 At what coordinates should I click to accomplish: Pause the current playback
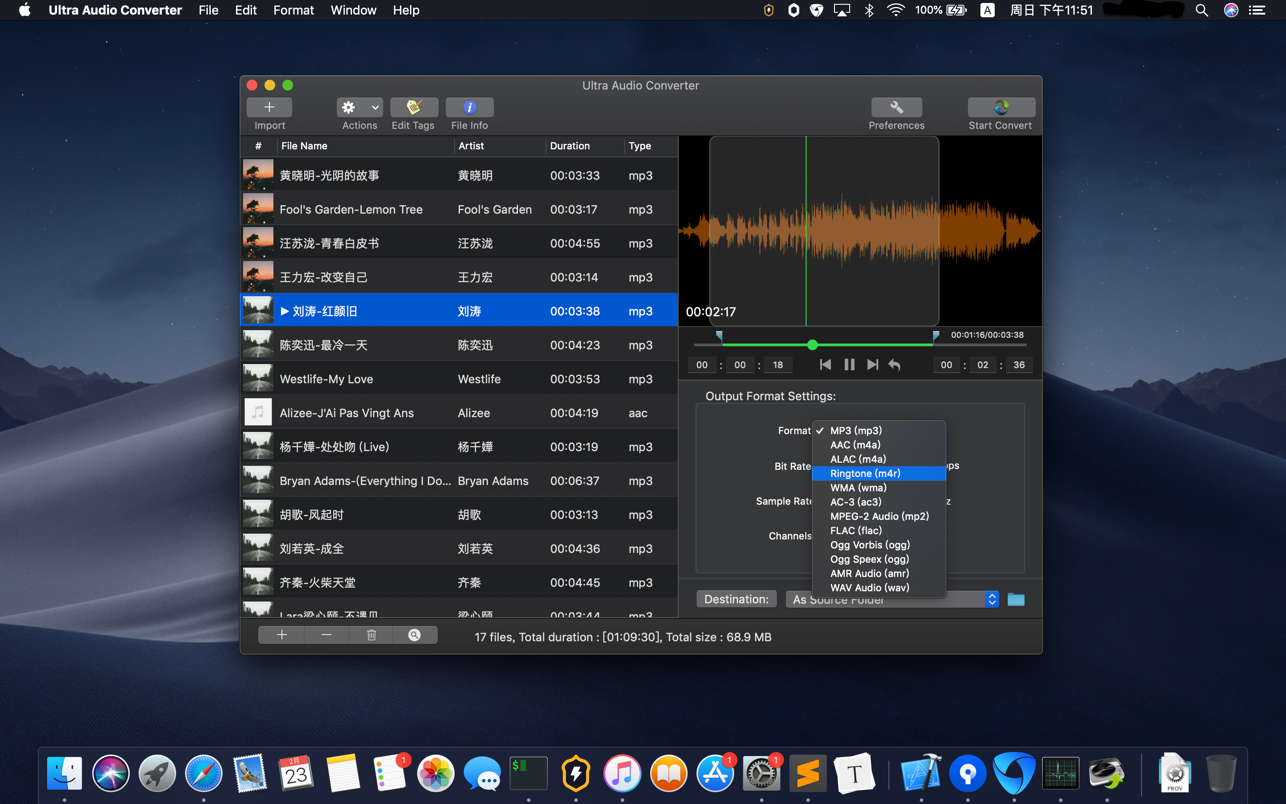coord(849,365)
